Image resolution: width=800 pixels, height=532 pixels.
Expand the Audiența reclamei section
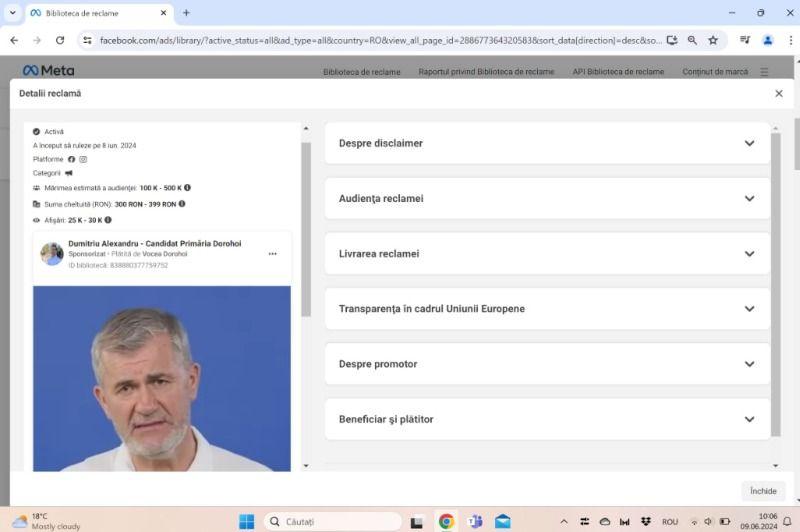tap(547, 198)
